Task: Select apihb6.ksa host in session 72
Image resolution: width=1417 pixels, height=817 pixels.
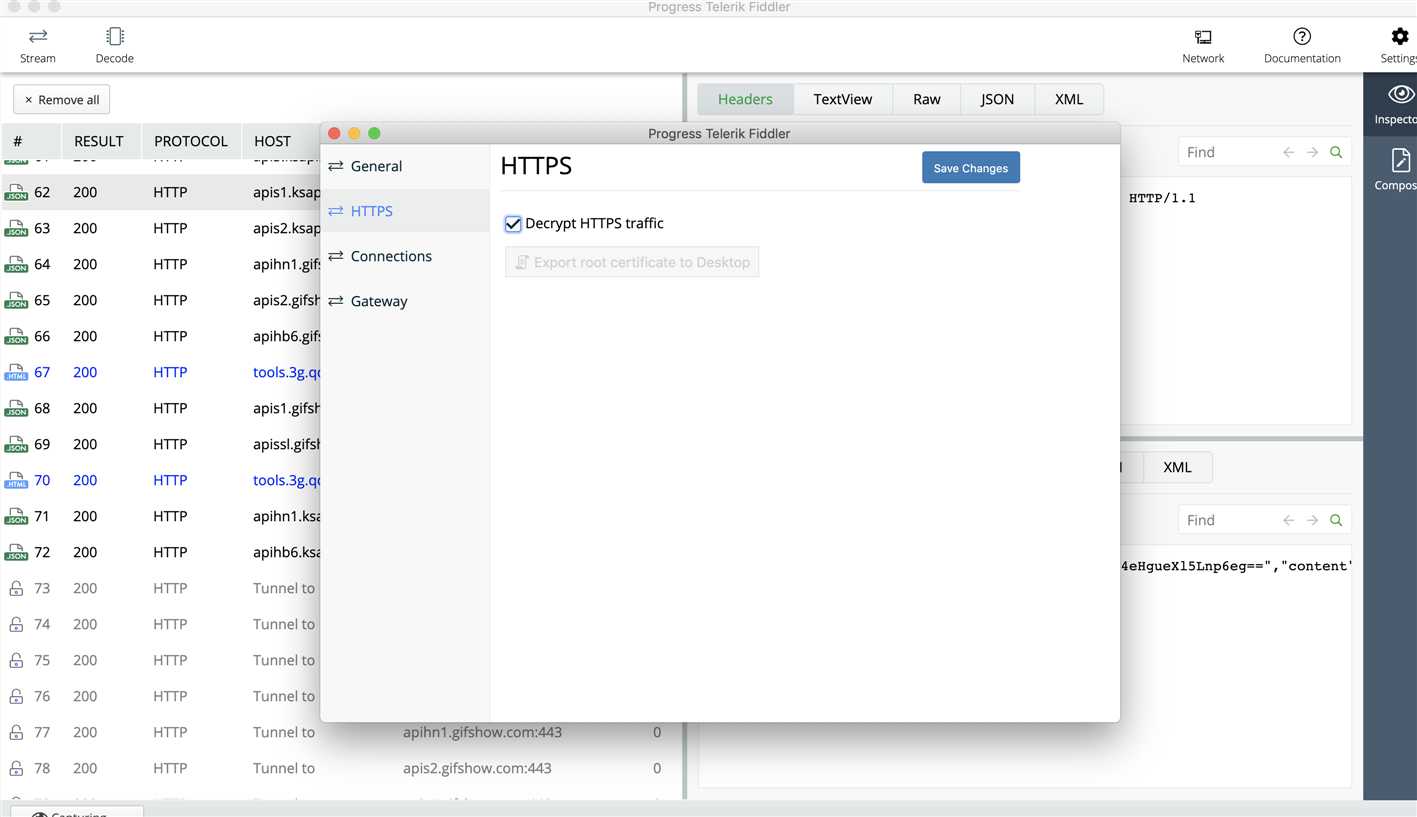Action: [286, 552]
